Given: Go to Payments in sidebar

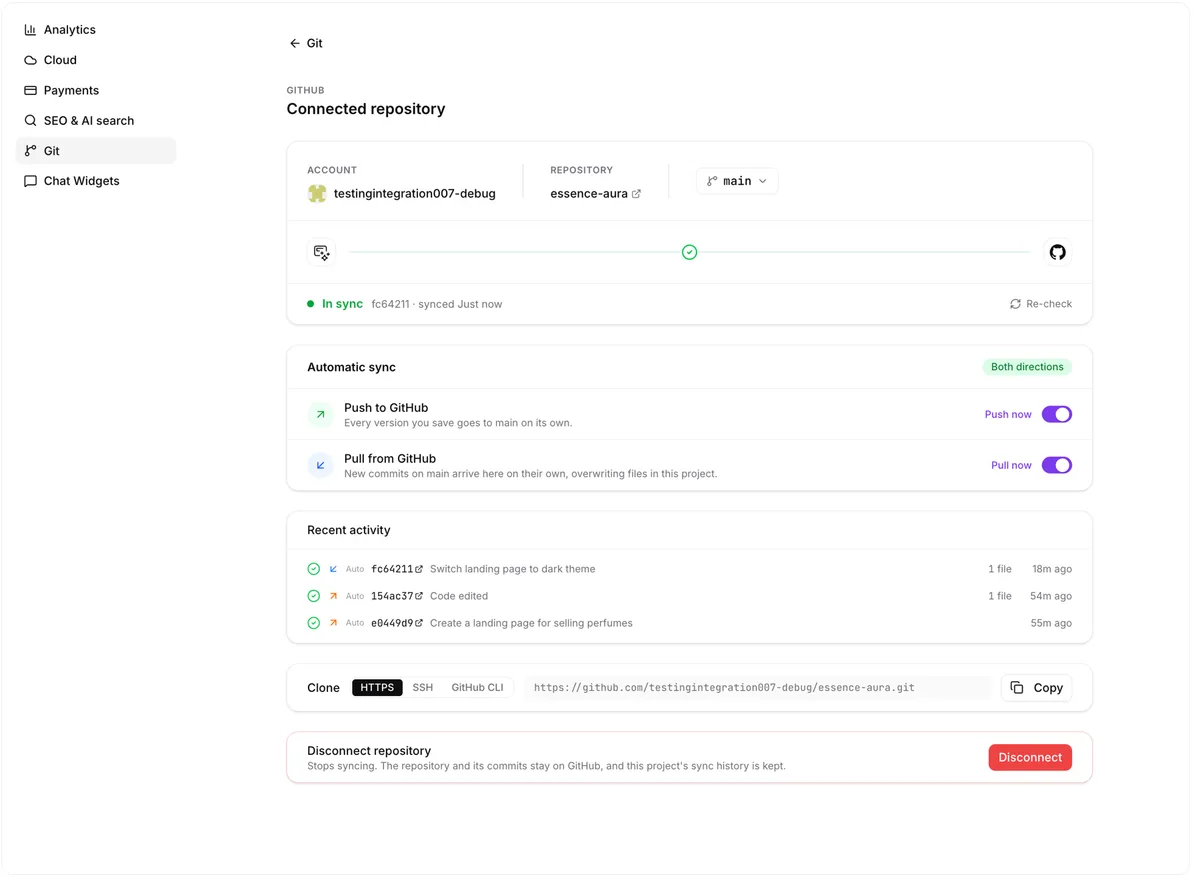Looking at the screenshot, I should coord(96,90).
